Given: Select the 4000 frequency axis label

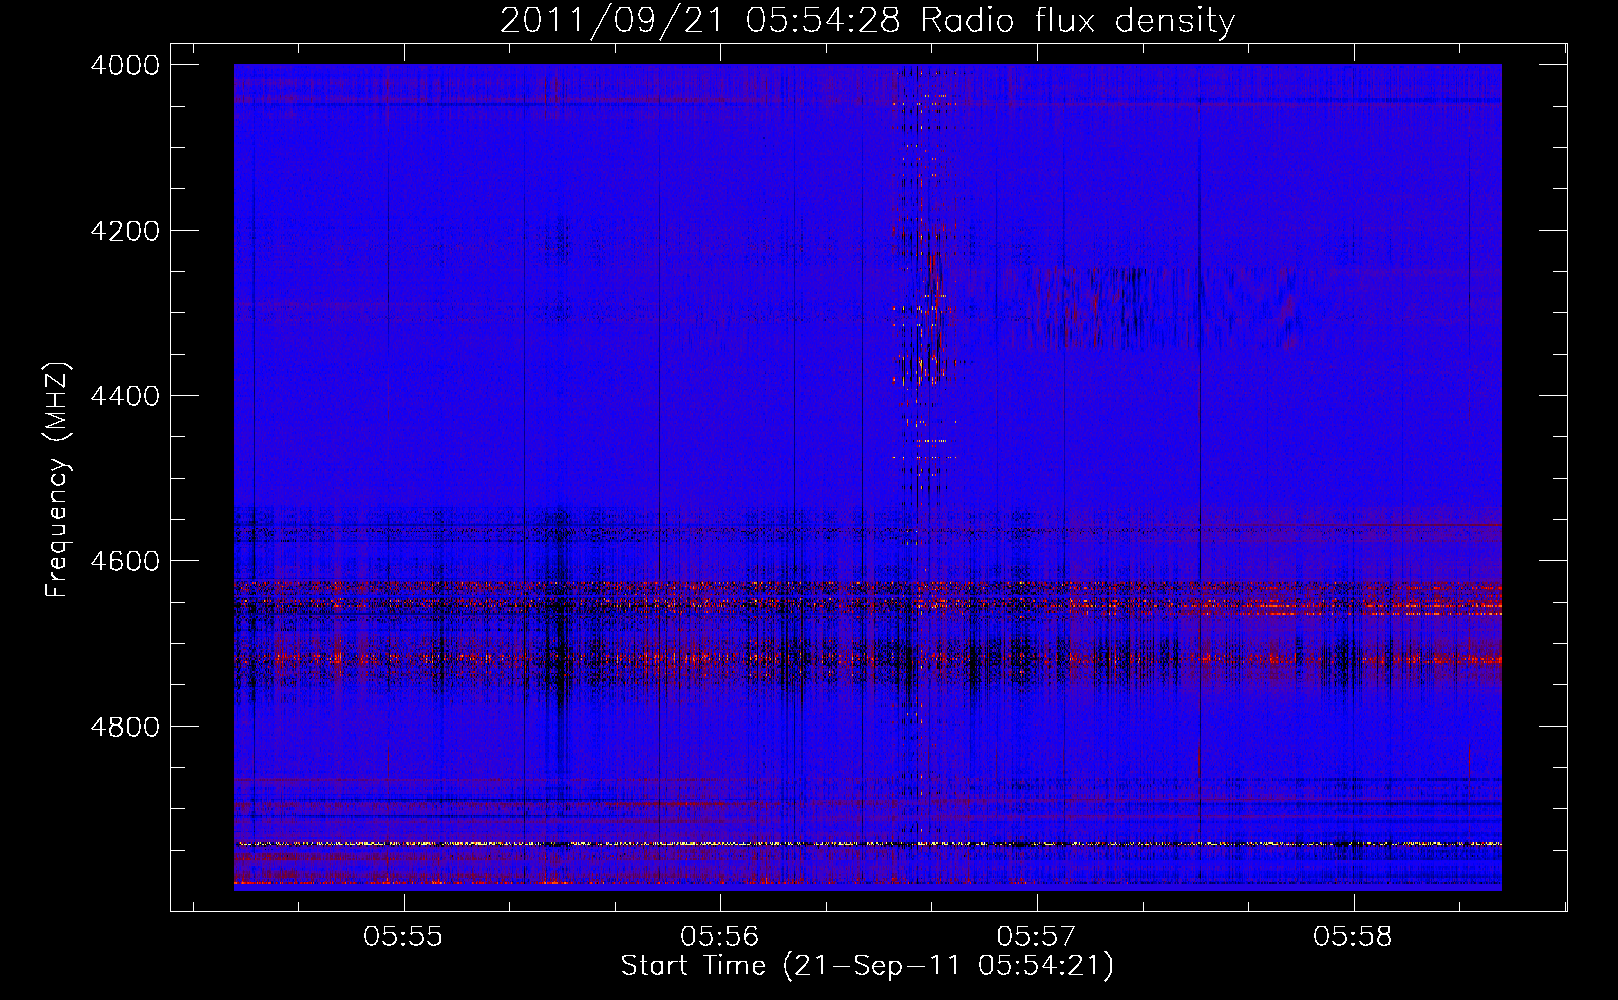Looking at the screenshot, I should (125, 65).
